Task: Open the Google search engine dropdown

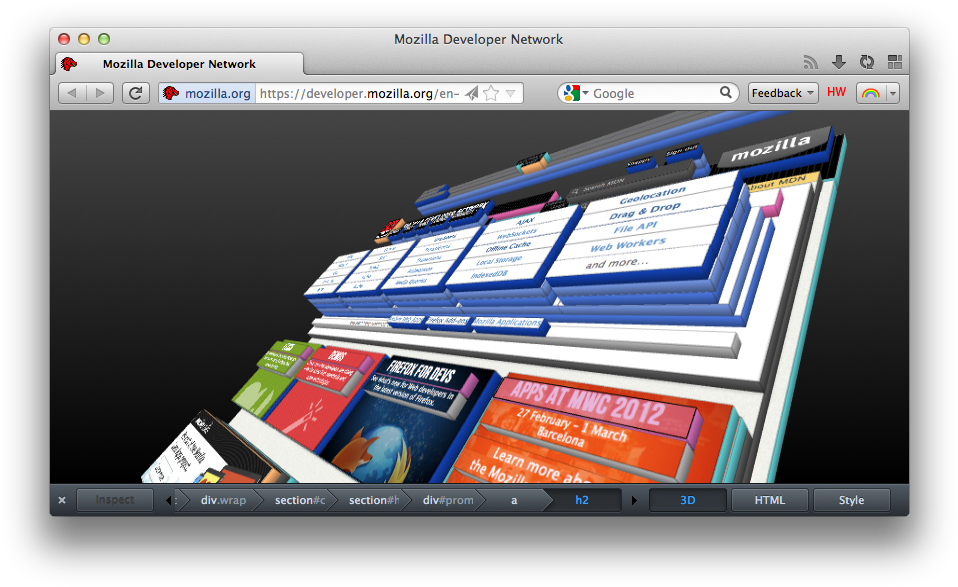Action: [x=575, y=93]
